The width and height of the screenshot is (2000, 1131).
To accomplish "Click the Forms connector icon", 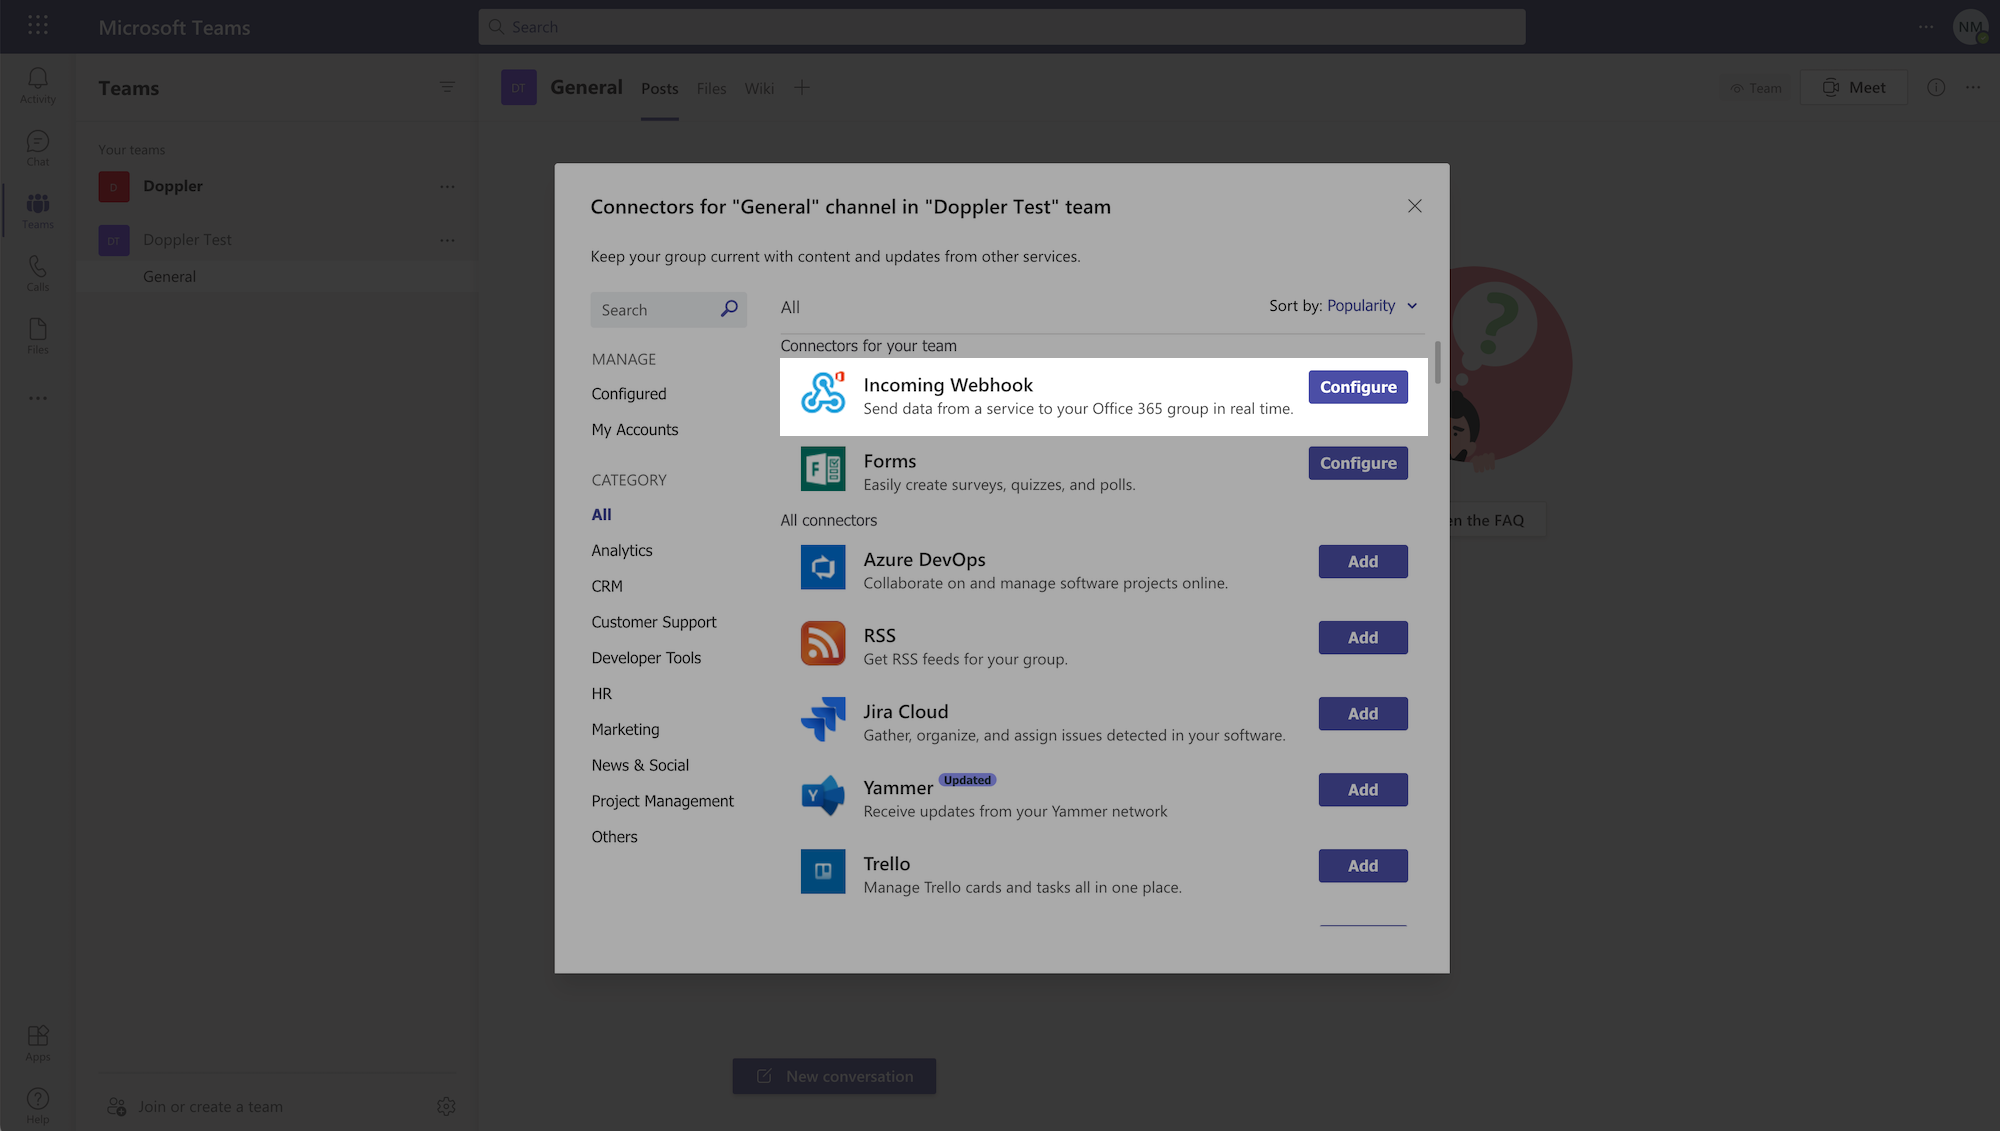I will (x=822, y=469).
